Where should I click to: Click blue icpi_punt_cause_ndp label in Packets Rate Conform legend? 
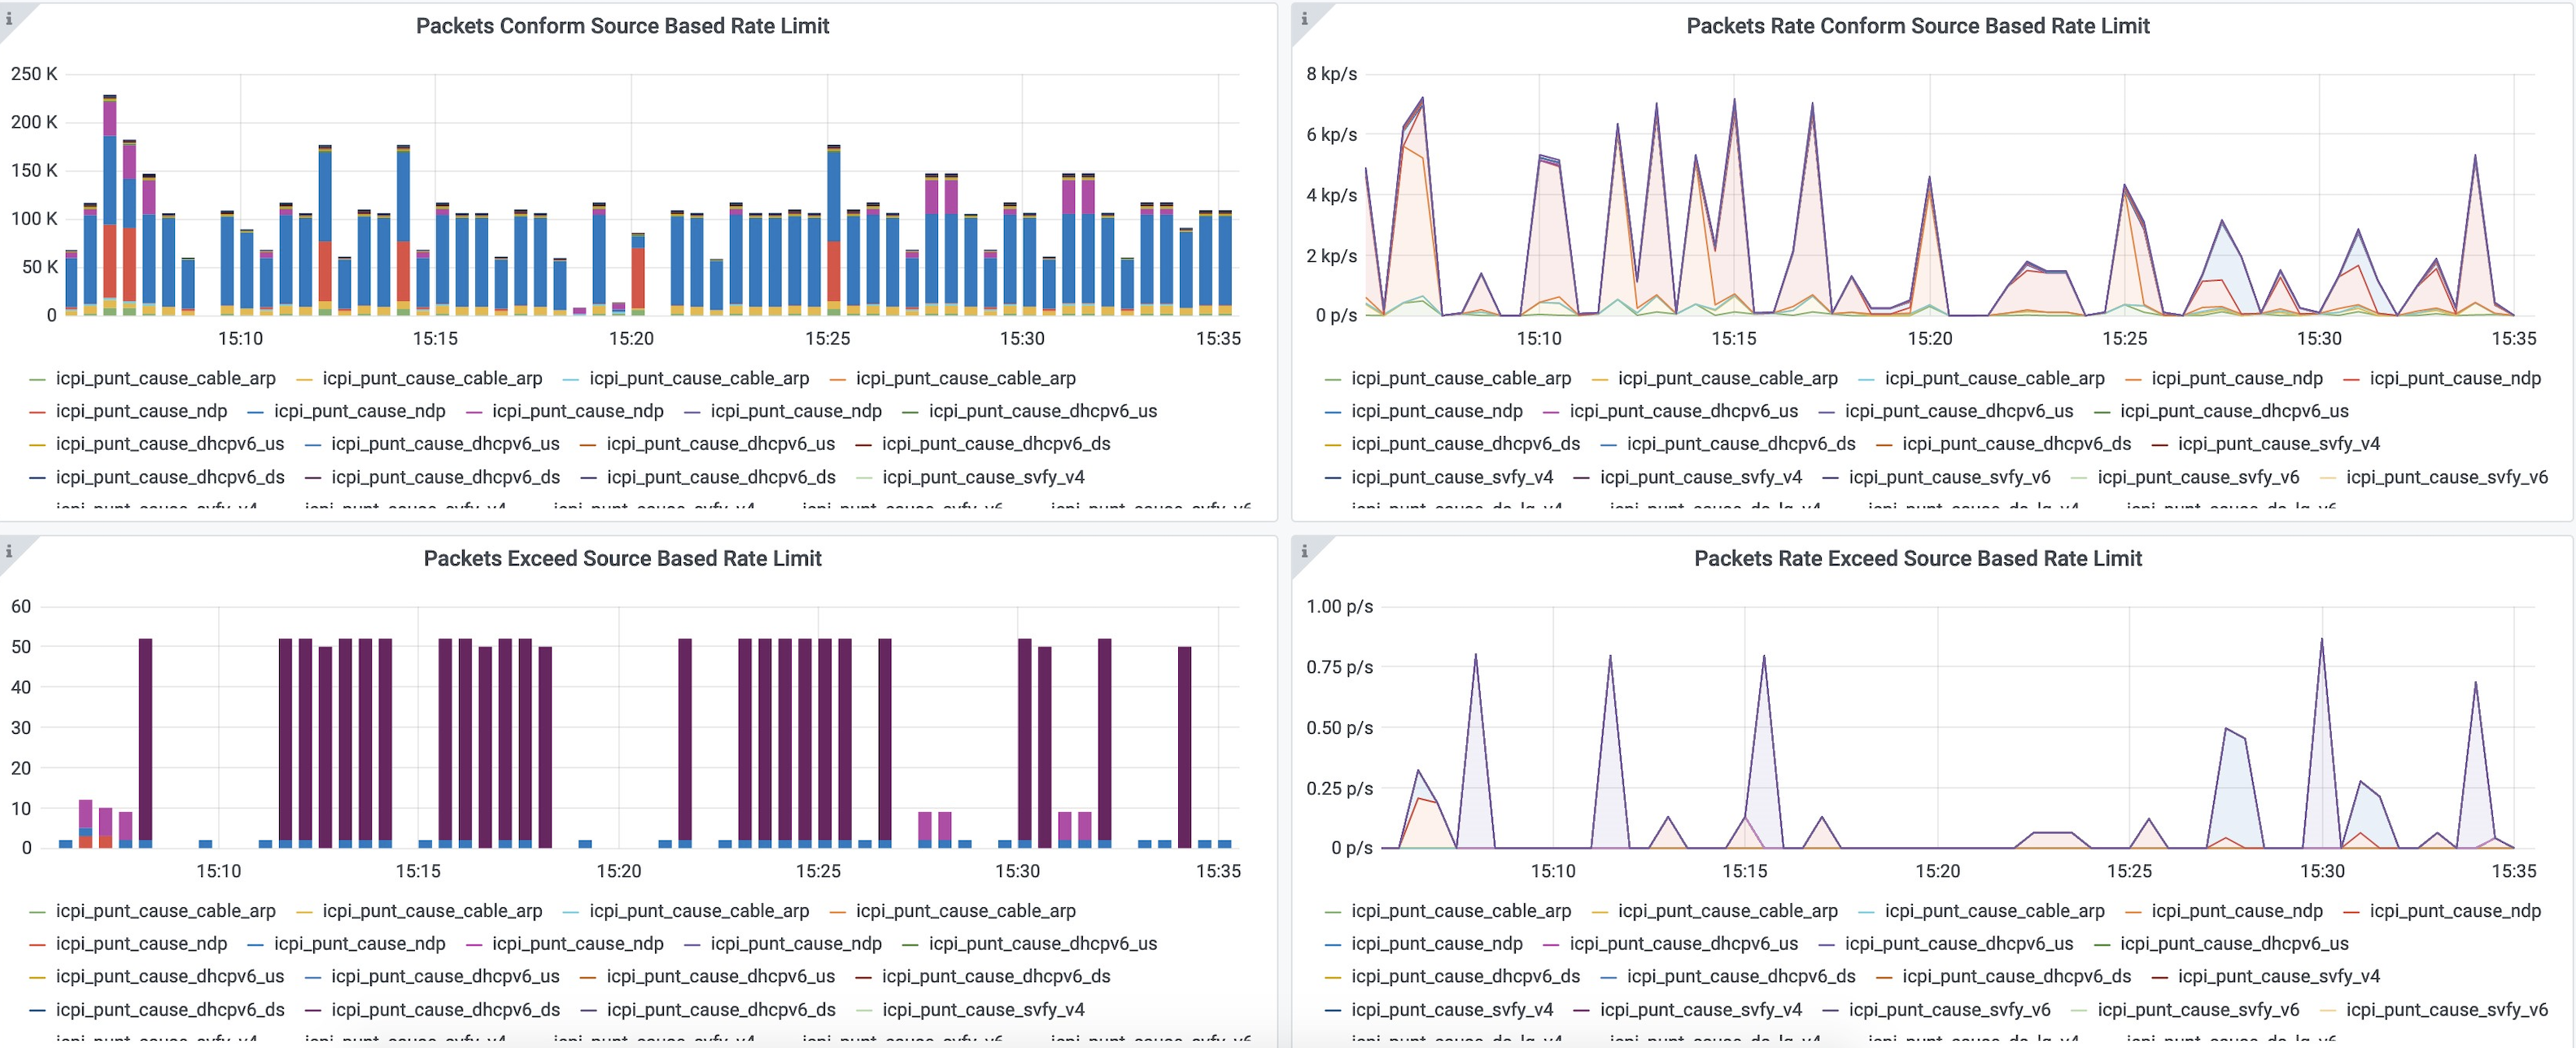1437,411
